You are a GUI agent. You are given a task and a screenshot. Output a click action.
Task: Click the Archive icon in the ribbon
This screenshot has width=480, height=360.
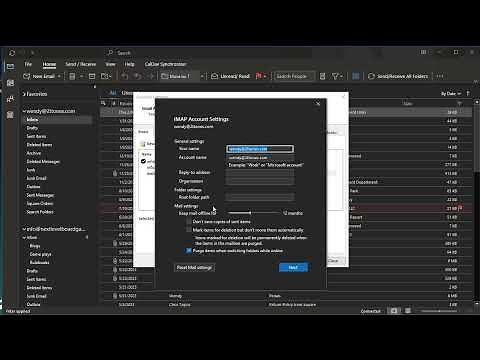92,76
